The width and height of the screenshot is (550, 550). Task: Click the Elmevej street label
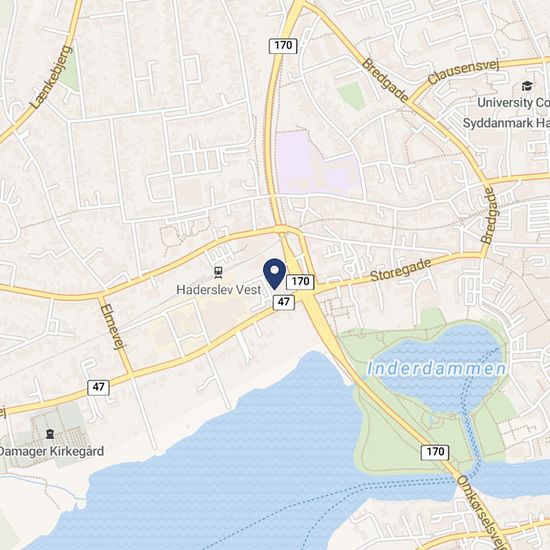pyautogui.click(x=113, y=327)
